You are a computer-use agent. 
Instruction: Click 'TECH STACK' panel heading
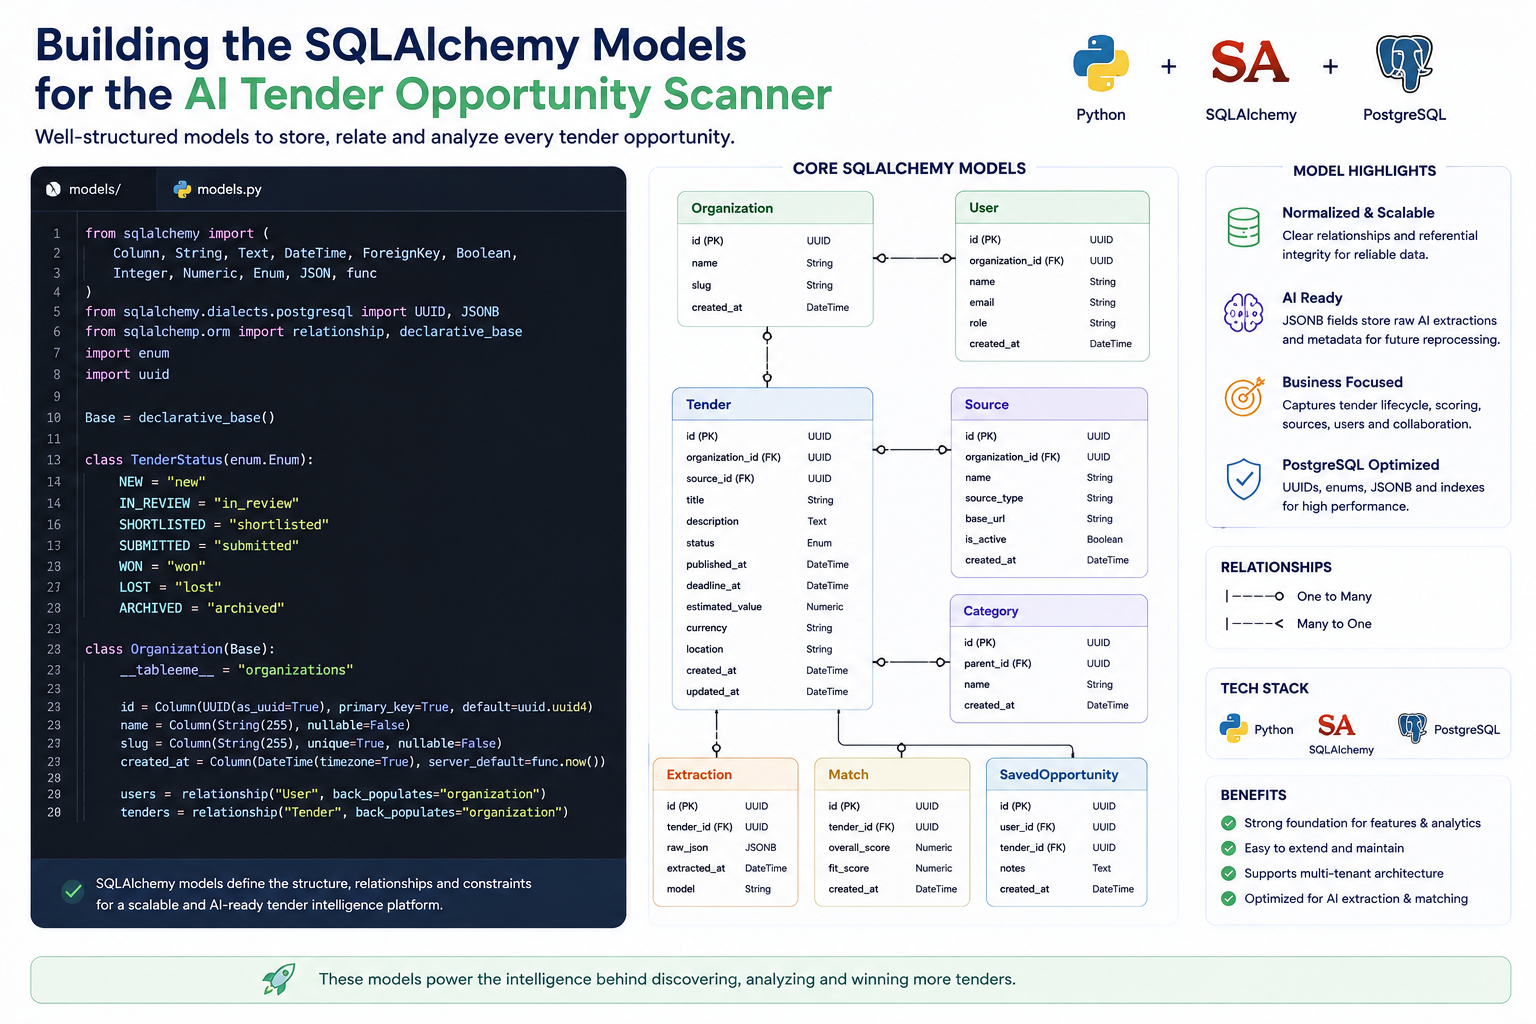(x=1264, y=688)
